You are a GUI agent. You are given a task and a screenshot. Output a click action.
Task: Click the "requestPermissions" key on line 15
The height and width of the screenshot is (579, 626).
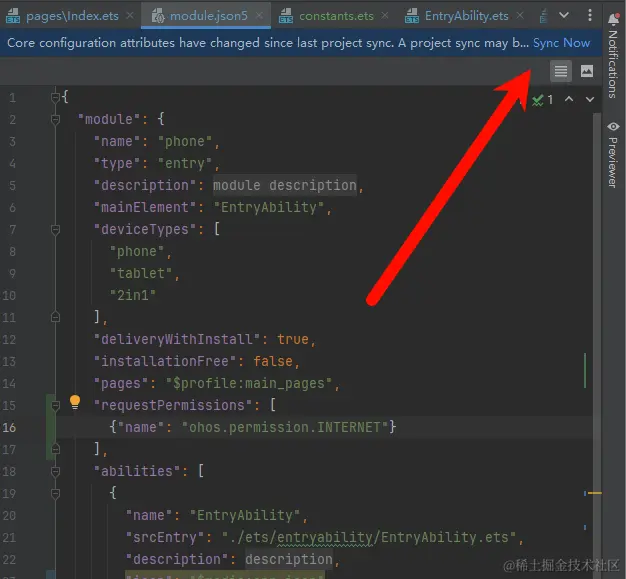[x=173, y=405]
